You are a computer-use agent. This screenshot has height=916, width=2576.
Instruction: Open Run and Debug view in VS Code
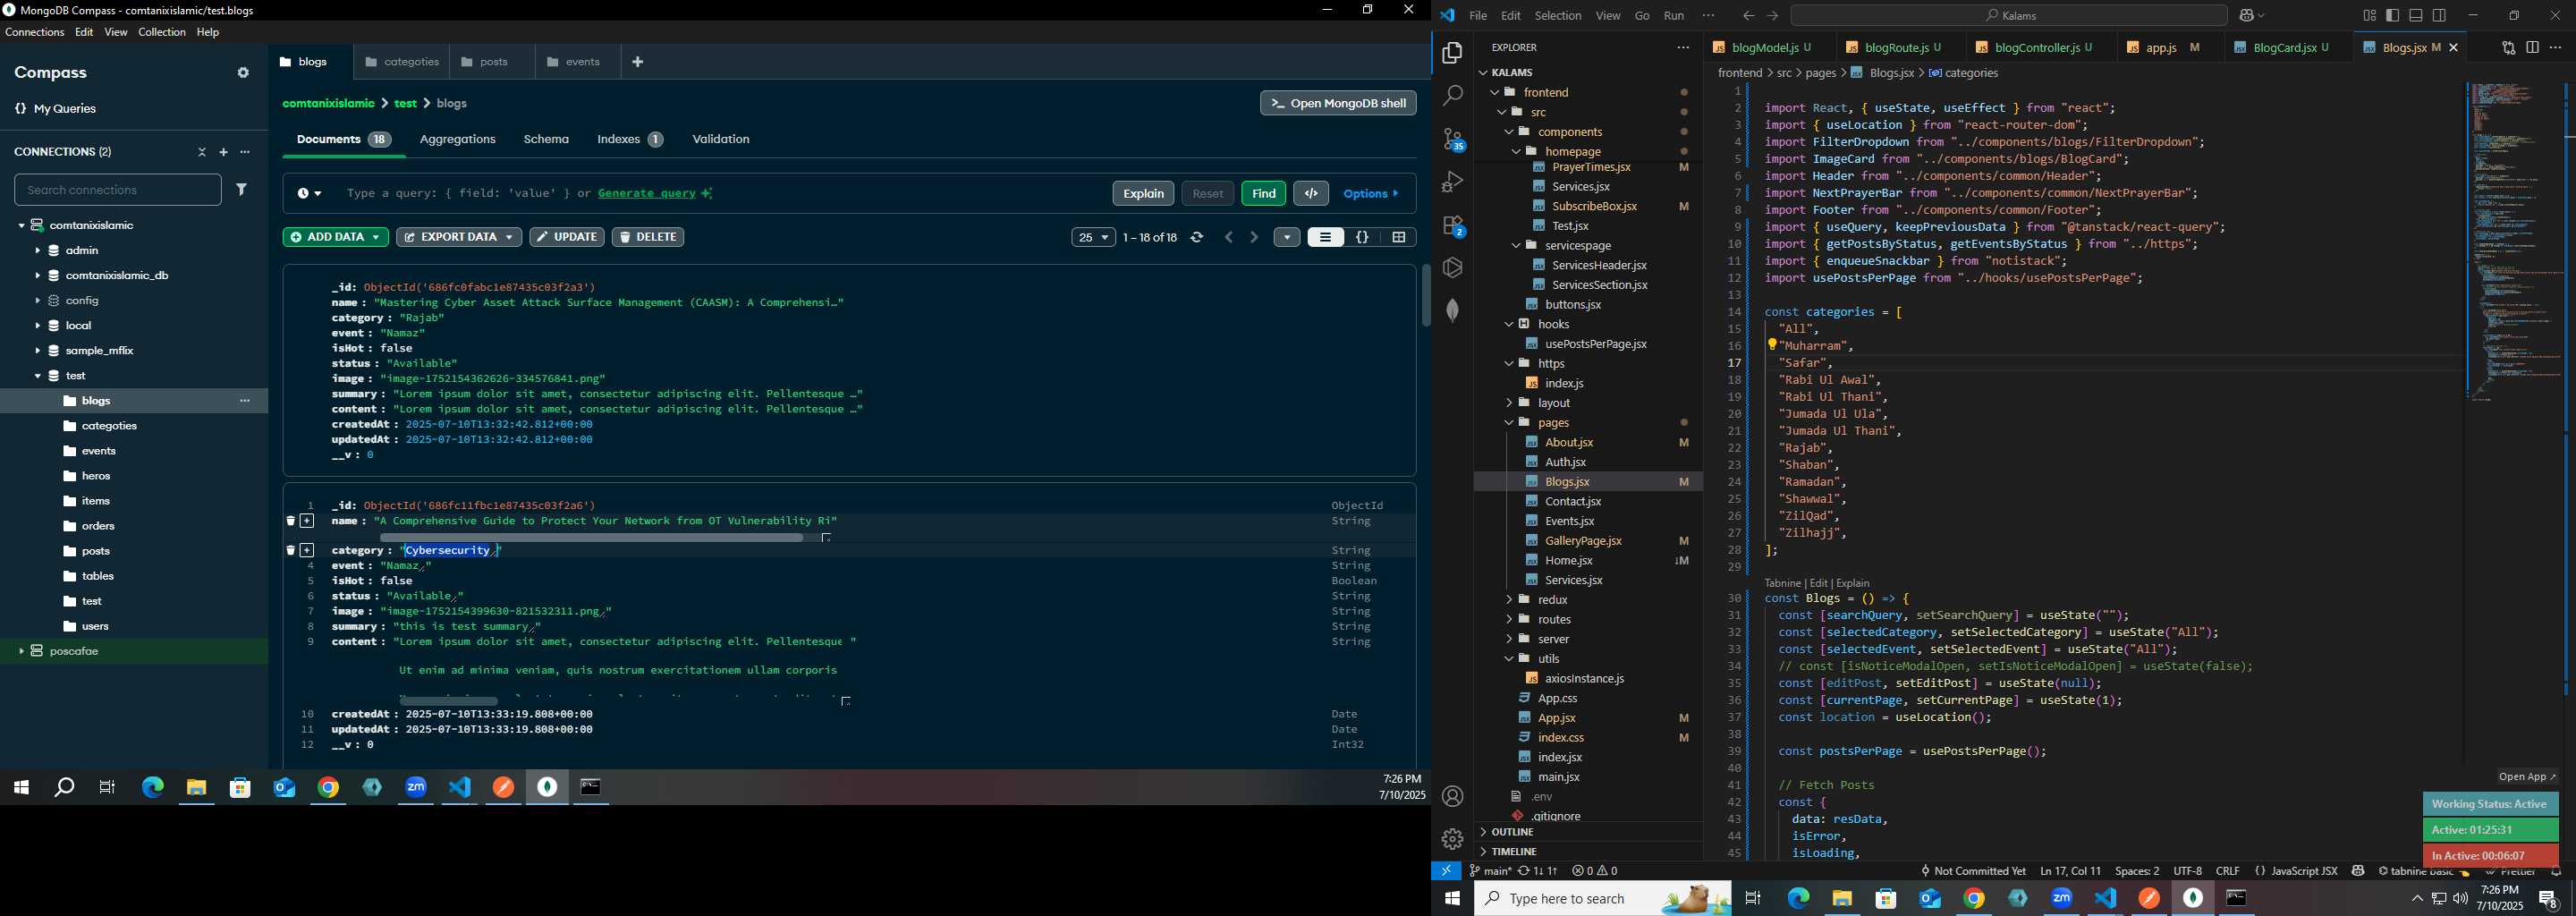coord(1453,182)
